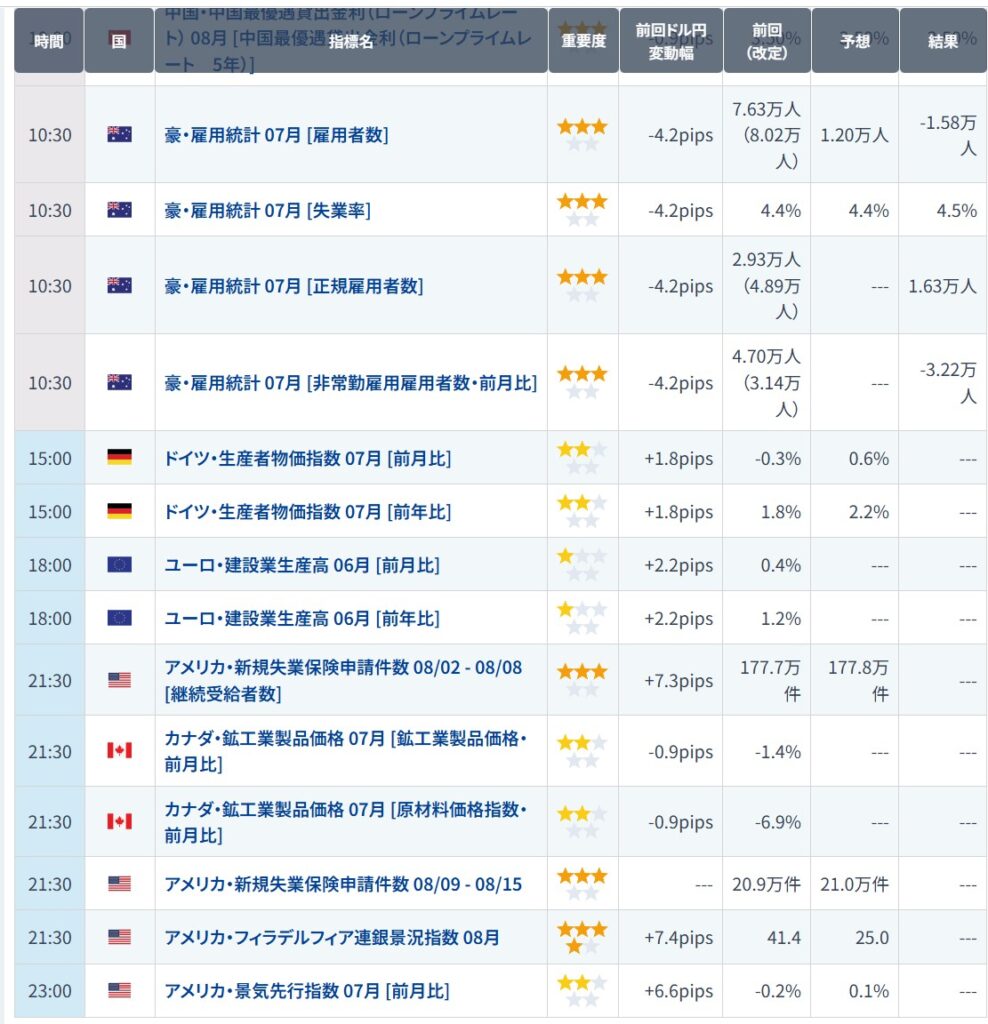Click US flag in 景気先行指数 row
The width and height of the screenshot is (988, 1024).
(120, 991)
